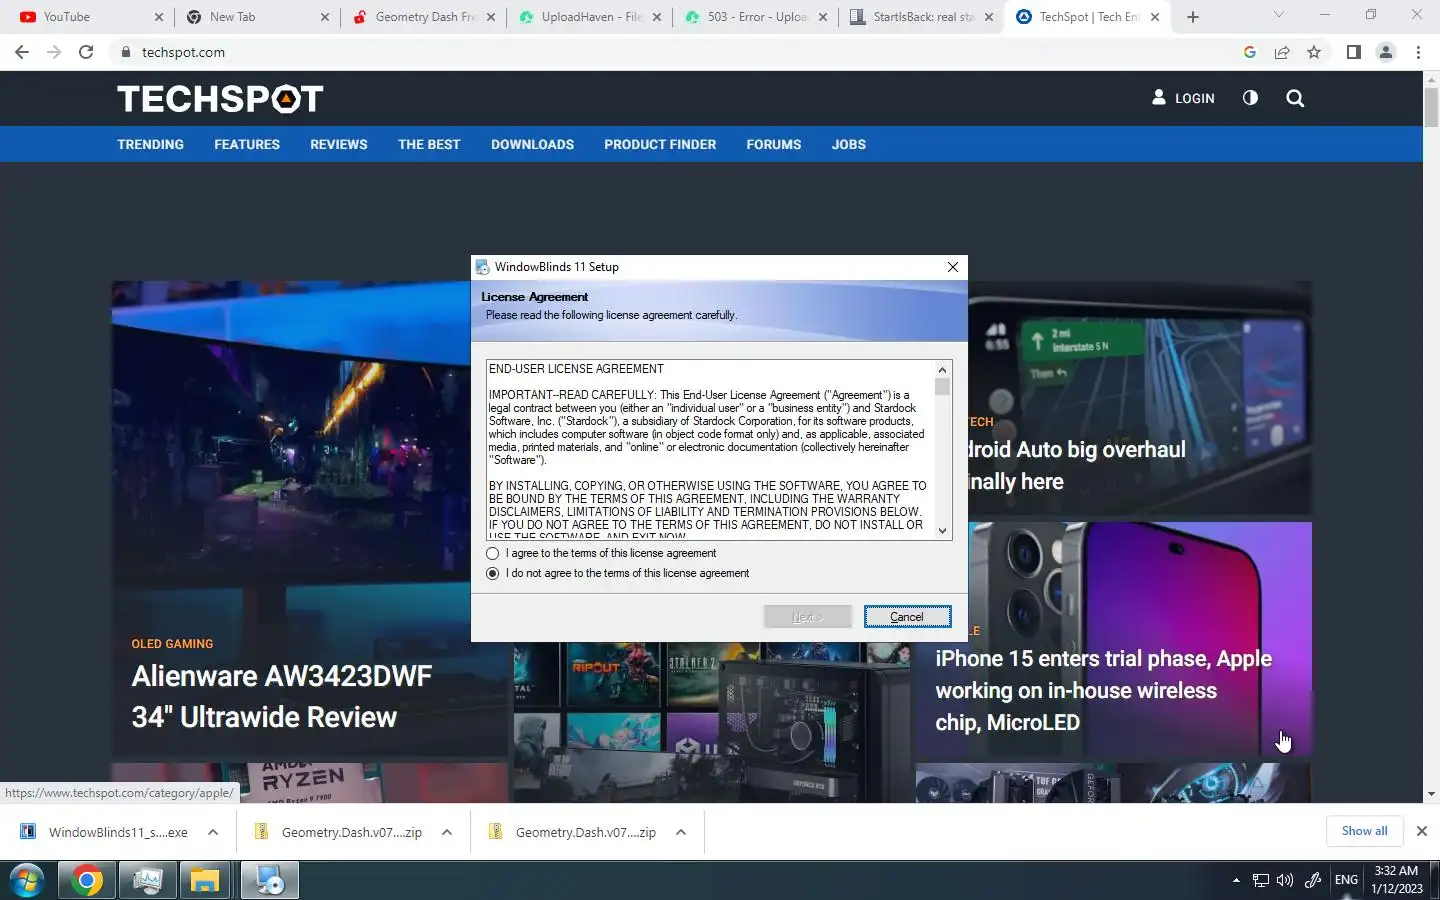This screenshot has width=1440, height=900.
Task: Open REVIEWS in TechSpot nav
Action: (x=339, y=144)
